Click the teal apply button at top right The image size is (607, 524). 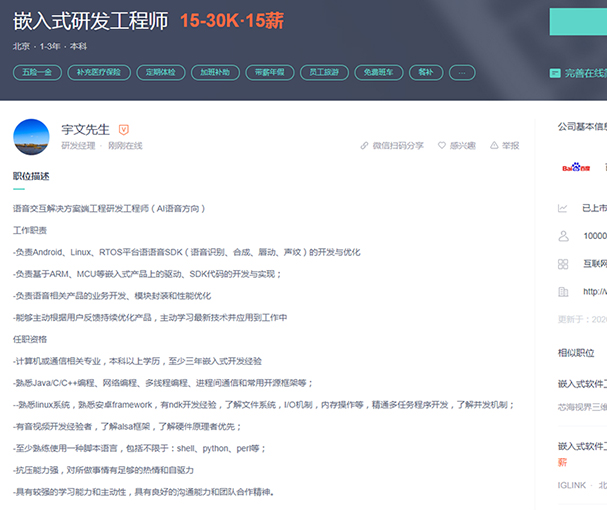point(578,21)
